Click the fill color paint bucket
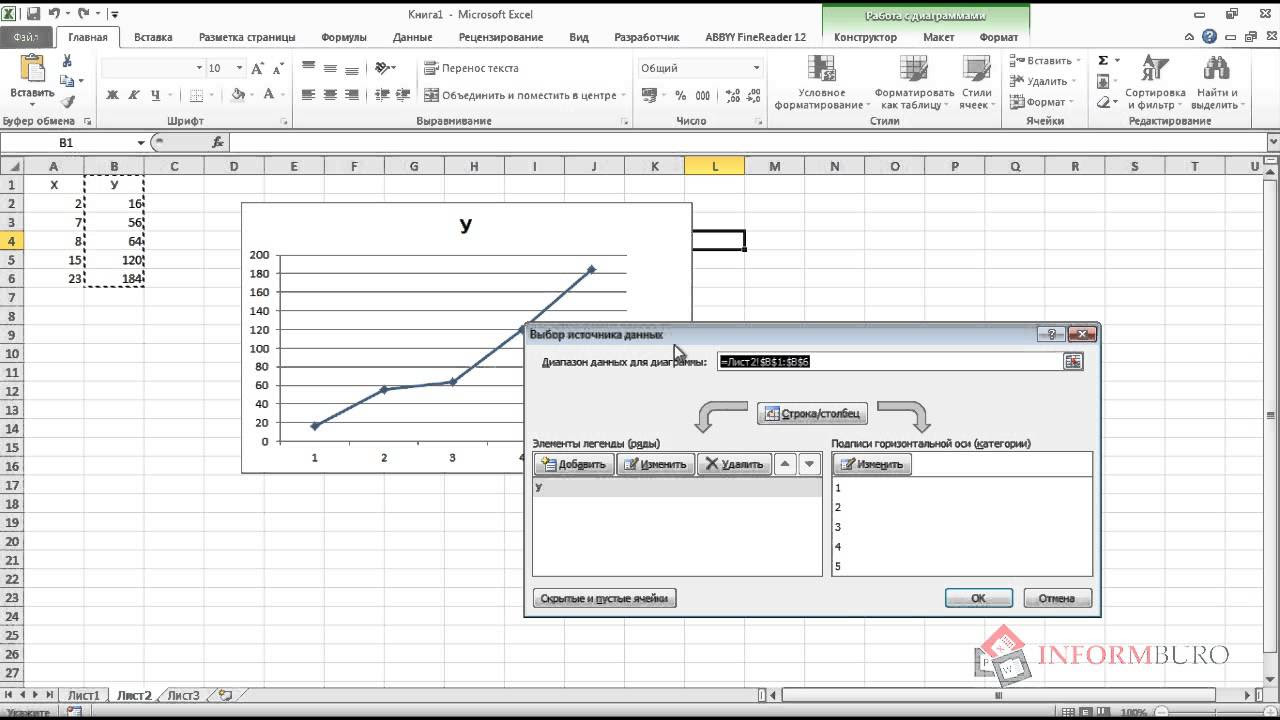This screenshot has height=720, width=1280. [238, 95]
